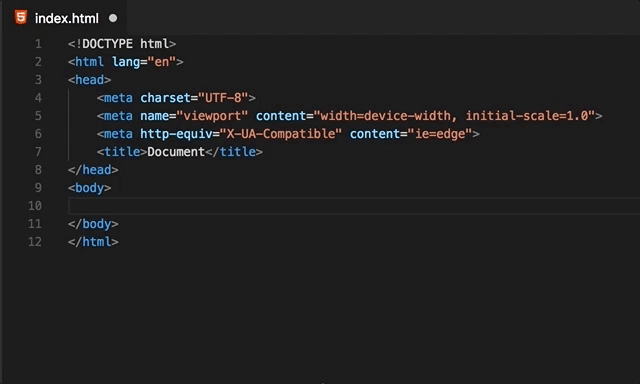This screenshot has width=640, height=384.
Task: Click the http-equiv attribute name
Action: 176,134
